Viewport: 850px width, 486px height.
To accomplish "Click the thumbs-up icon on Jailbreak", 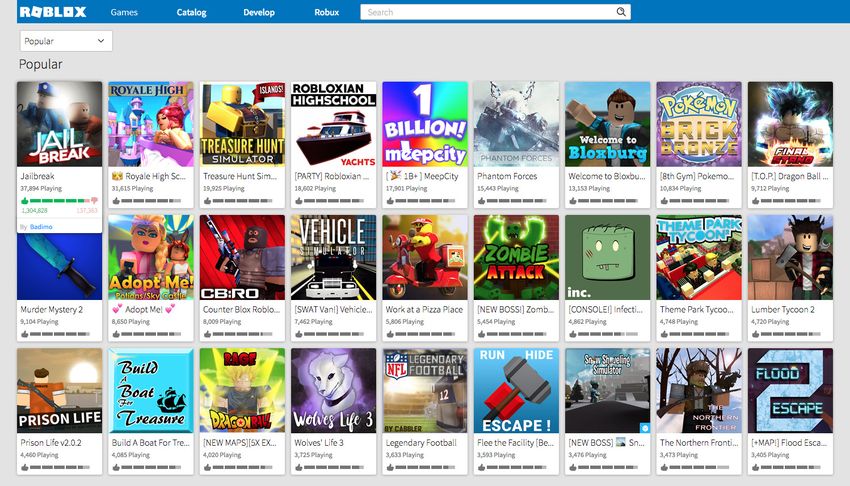I will (x=24, y=201).
